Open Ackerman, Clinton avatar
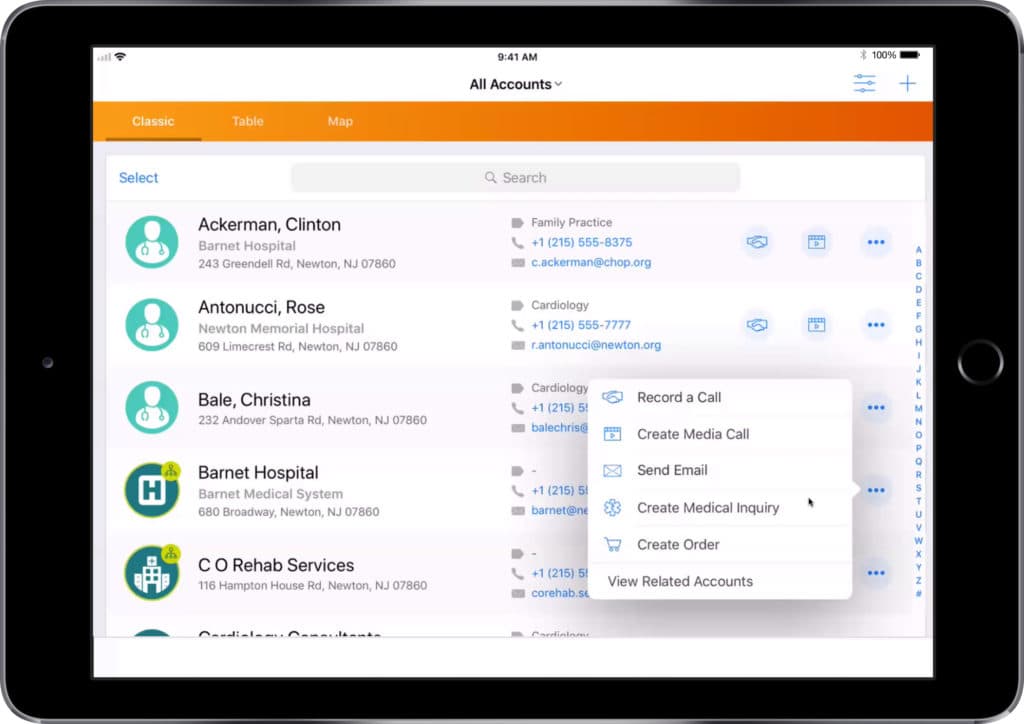 pos(152,242)
